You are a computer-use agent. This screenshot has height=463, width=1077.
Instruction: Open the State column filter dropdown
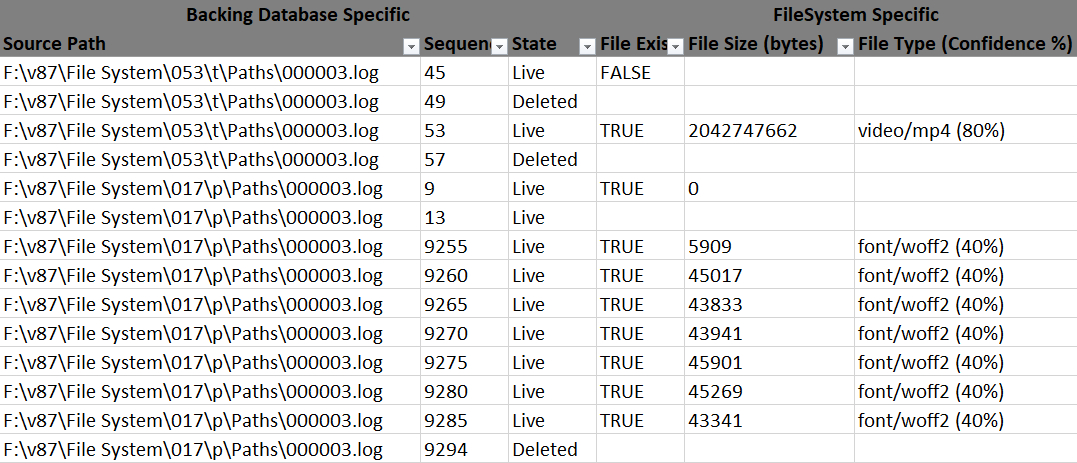coord(587,46)
